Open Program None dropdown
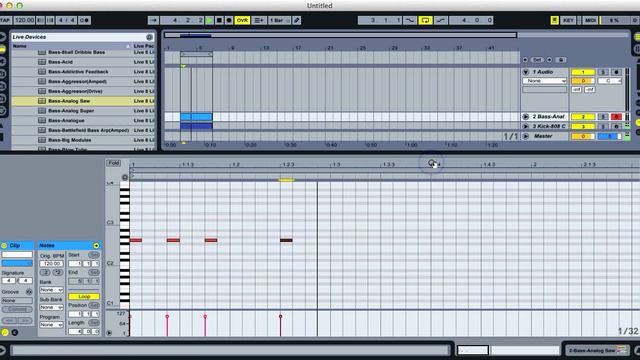640x360 pixels. (x=51, y=325)
